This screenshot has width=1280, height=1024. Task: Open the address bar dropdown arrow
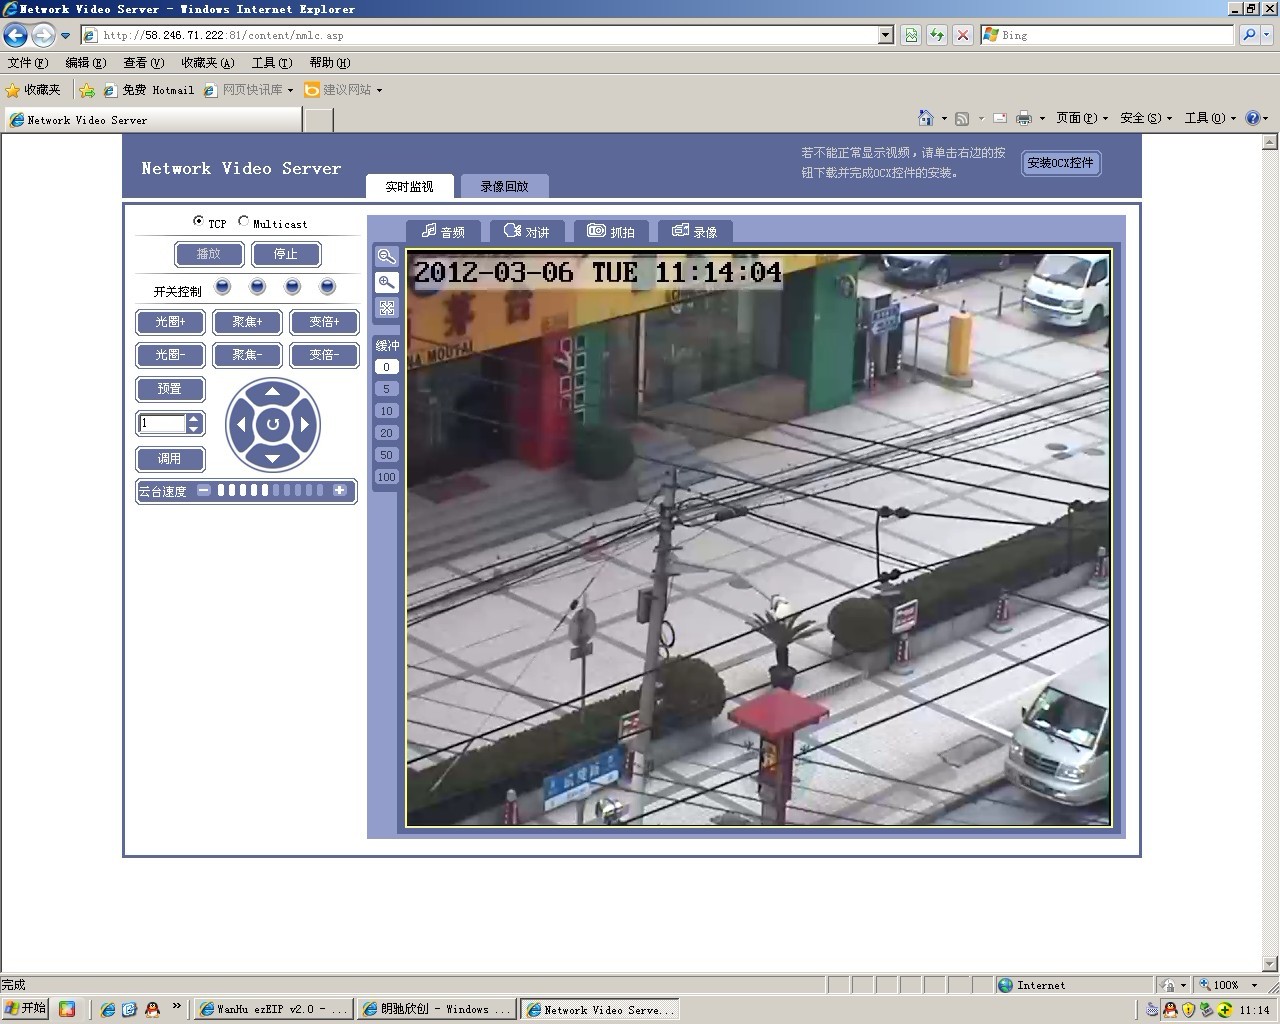click(x=885, y=35)
